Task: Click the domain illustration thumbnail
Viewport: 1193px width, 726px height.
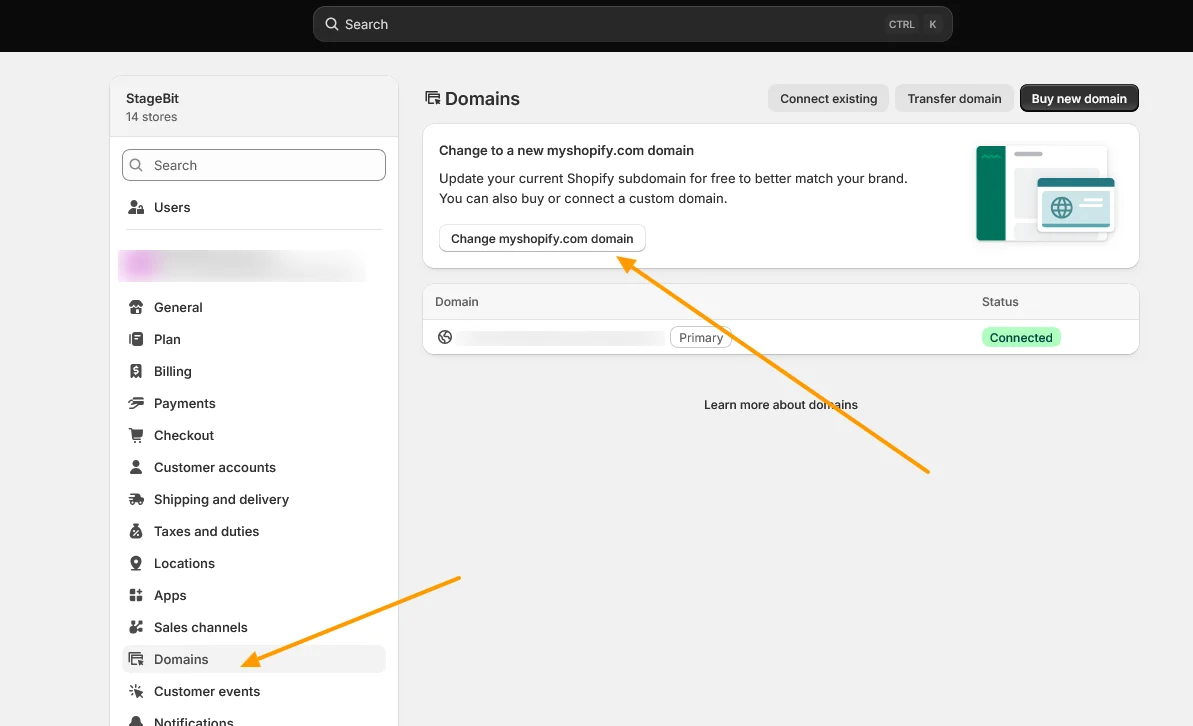Action: pos(1045,193)
